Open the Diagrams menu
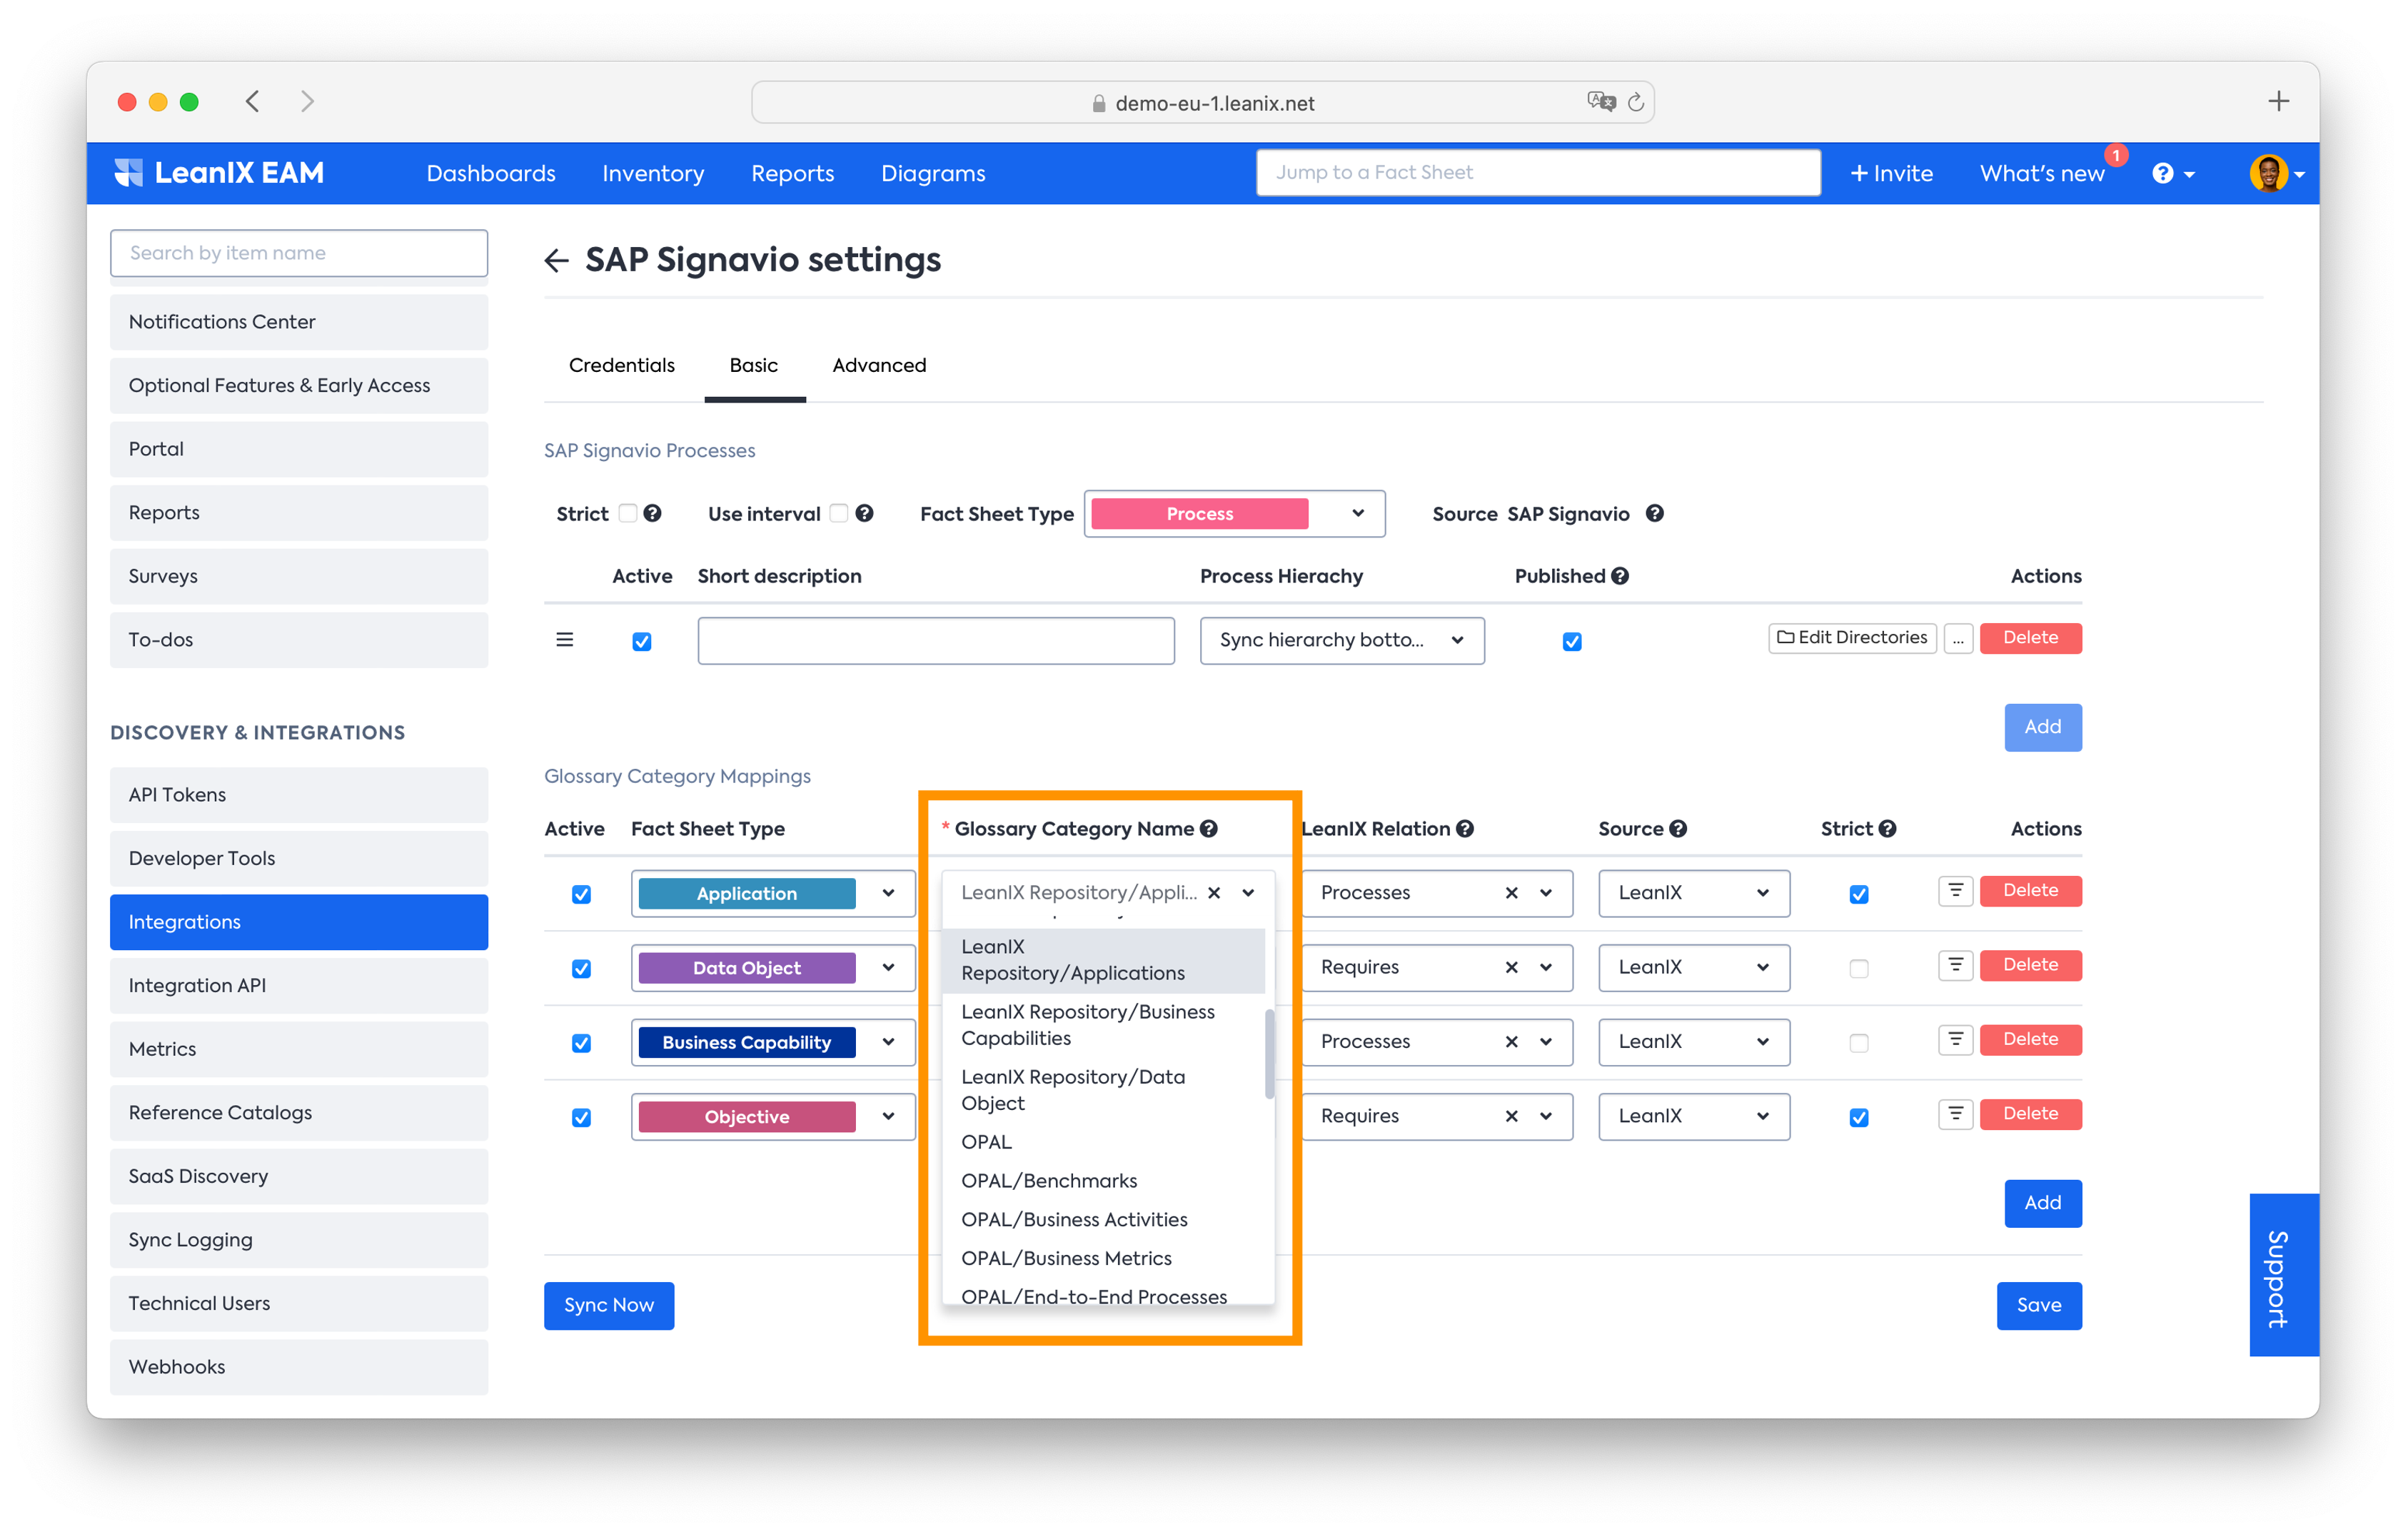 [933, 173]
